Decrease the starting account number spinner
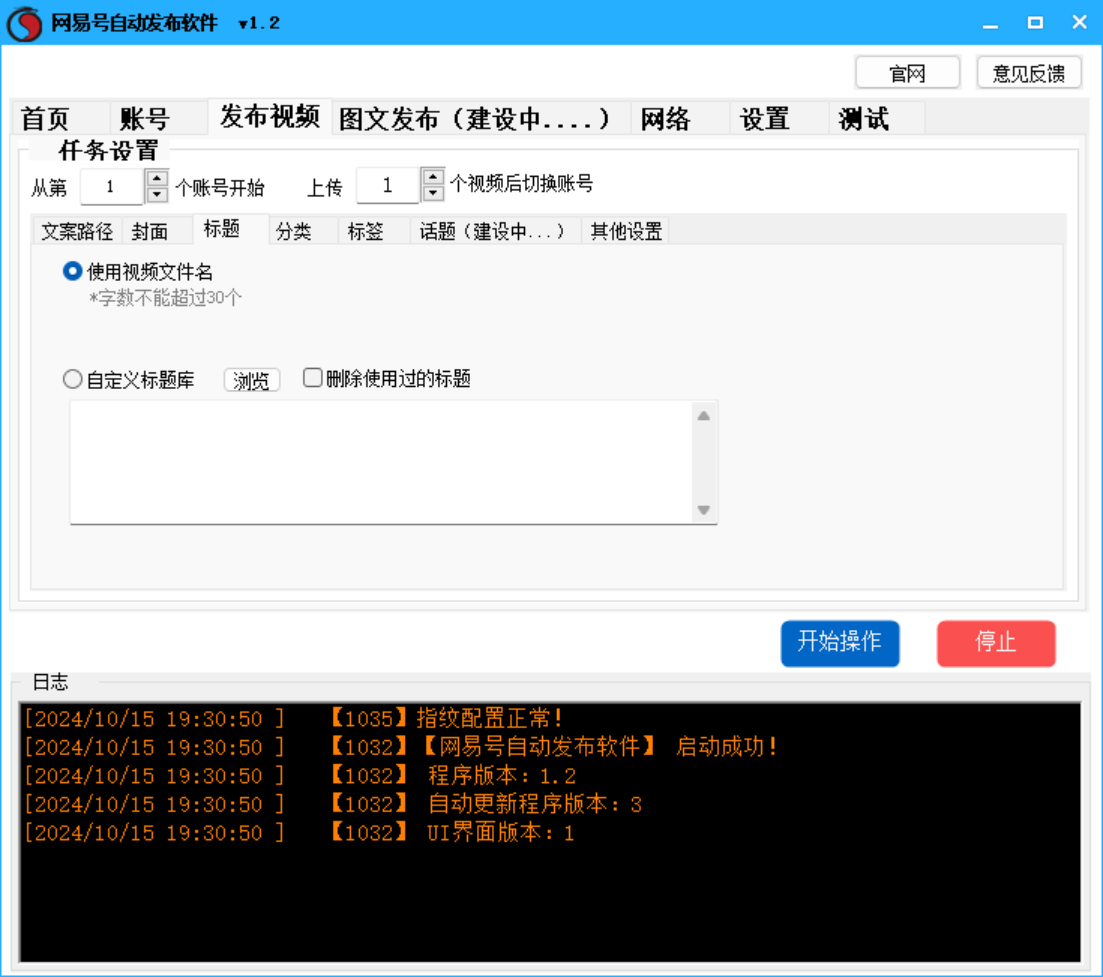The image size is (1103, 977). click(157, 195)
